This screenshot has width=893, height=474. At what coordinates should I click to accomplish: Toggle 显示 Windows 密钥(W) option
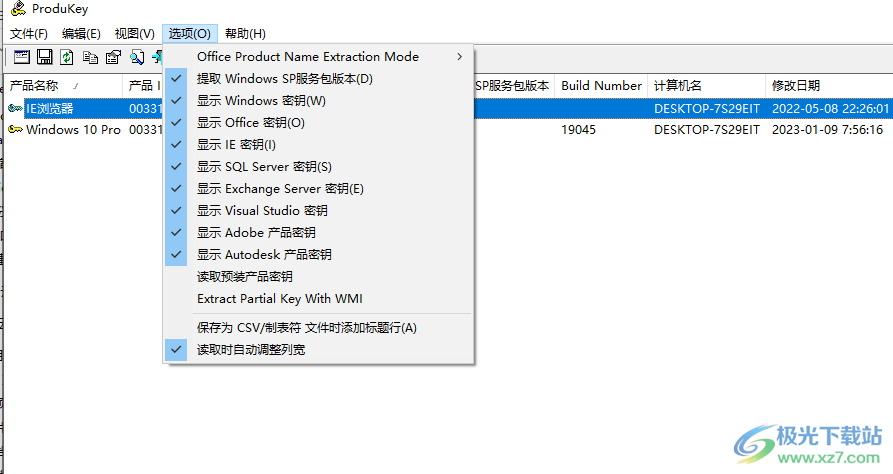319,101
